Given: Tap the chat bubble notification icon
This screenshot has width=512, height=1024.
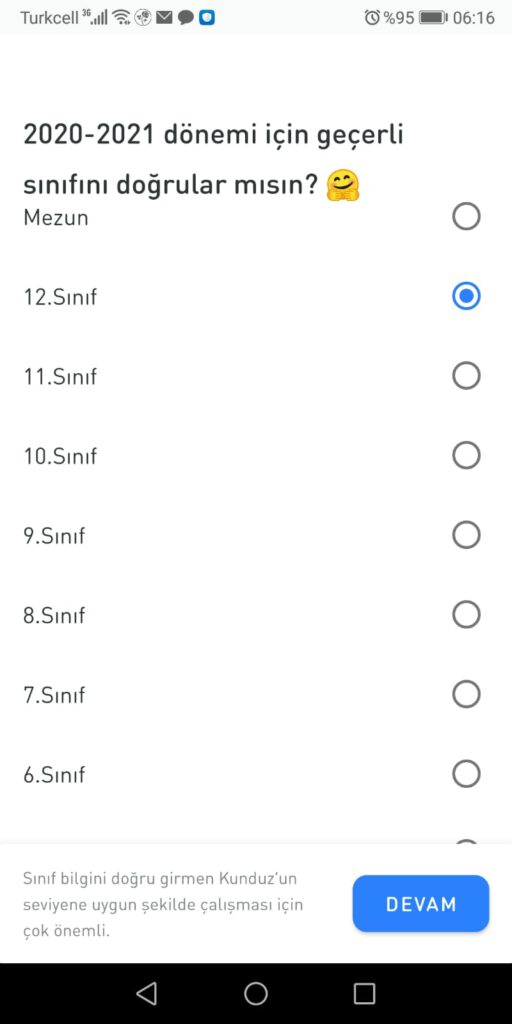Looking at the screenshot, I should pos(185,18).
